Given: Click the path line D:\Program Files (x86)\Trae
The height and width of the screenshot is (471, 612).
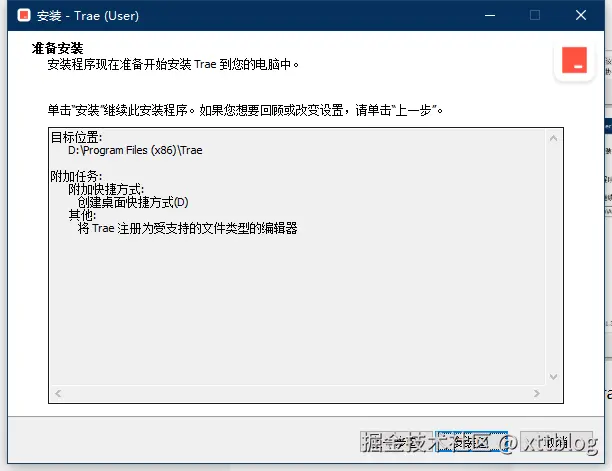Looking at the screenshot, I should pos(135,150).
